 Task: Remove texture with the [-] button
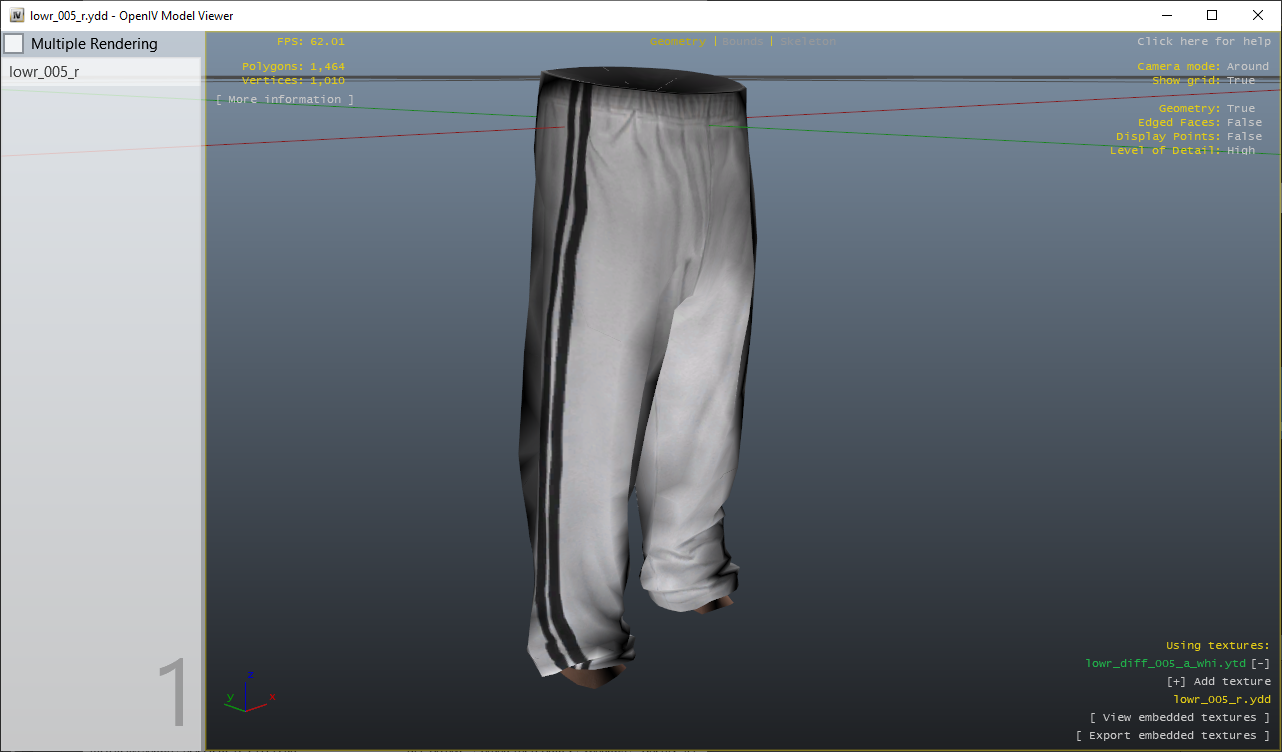pos(1261,663)
